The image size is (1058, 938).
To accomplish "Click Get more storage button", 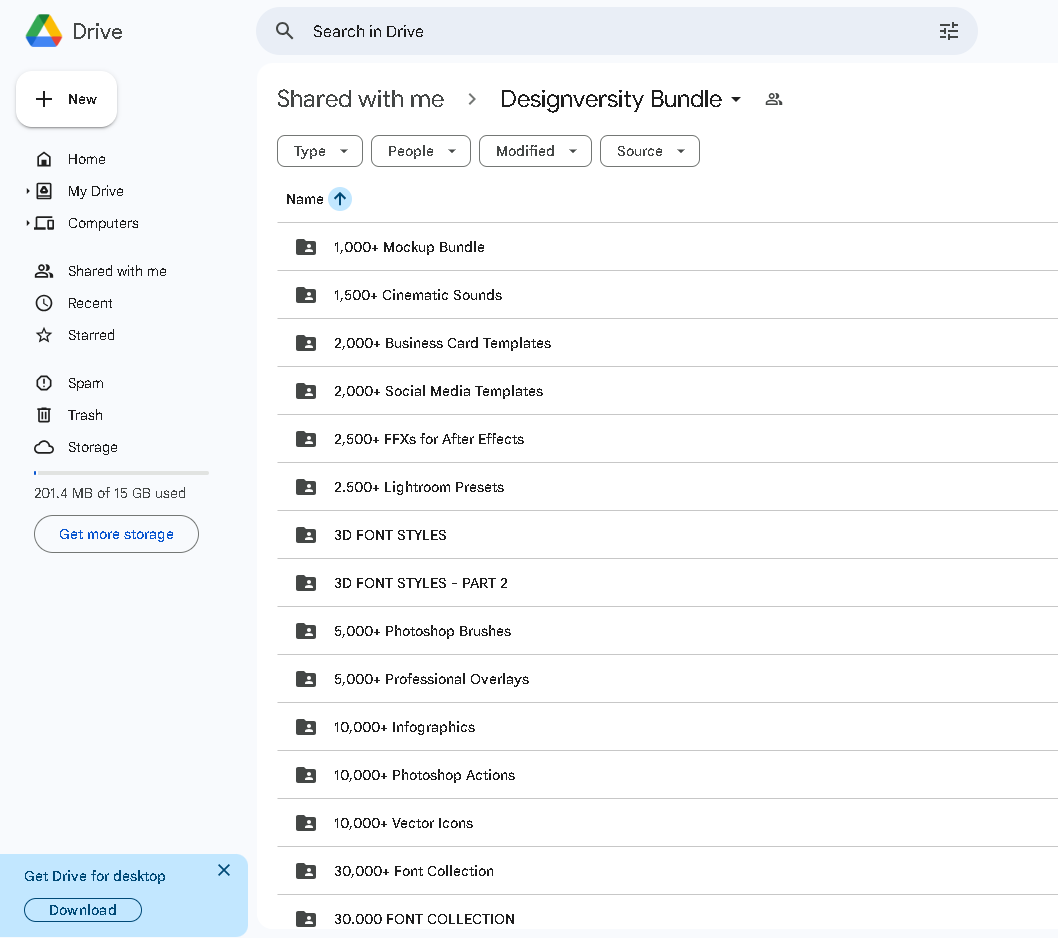I will click(x=116, y=534).
